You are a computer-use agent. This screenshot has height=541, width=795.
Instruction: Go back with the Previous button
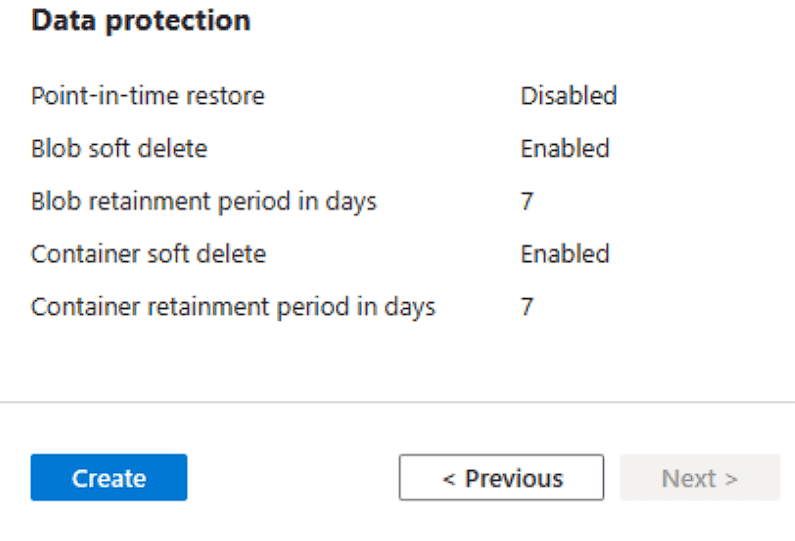click(501, 478)
